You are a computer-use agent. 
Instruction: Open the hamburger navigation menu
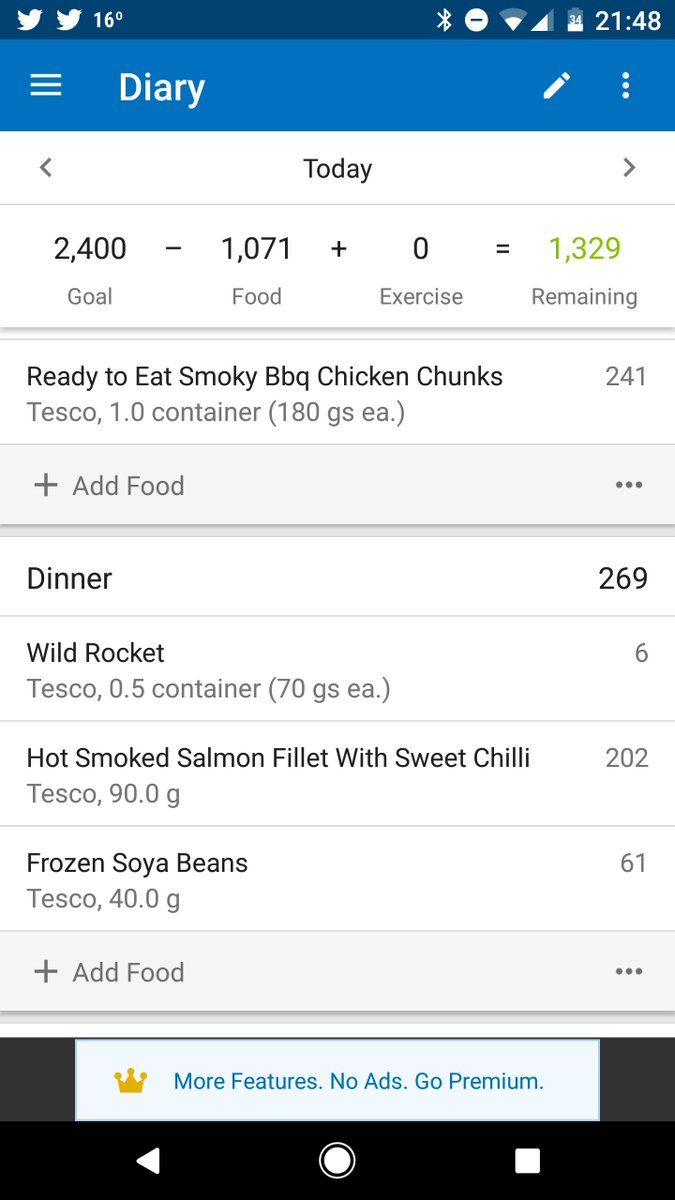pos(46,86)
